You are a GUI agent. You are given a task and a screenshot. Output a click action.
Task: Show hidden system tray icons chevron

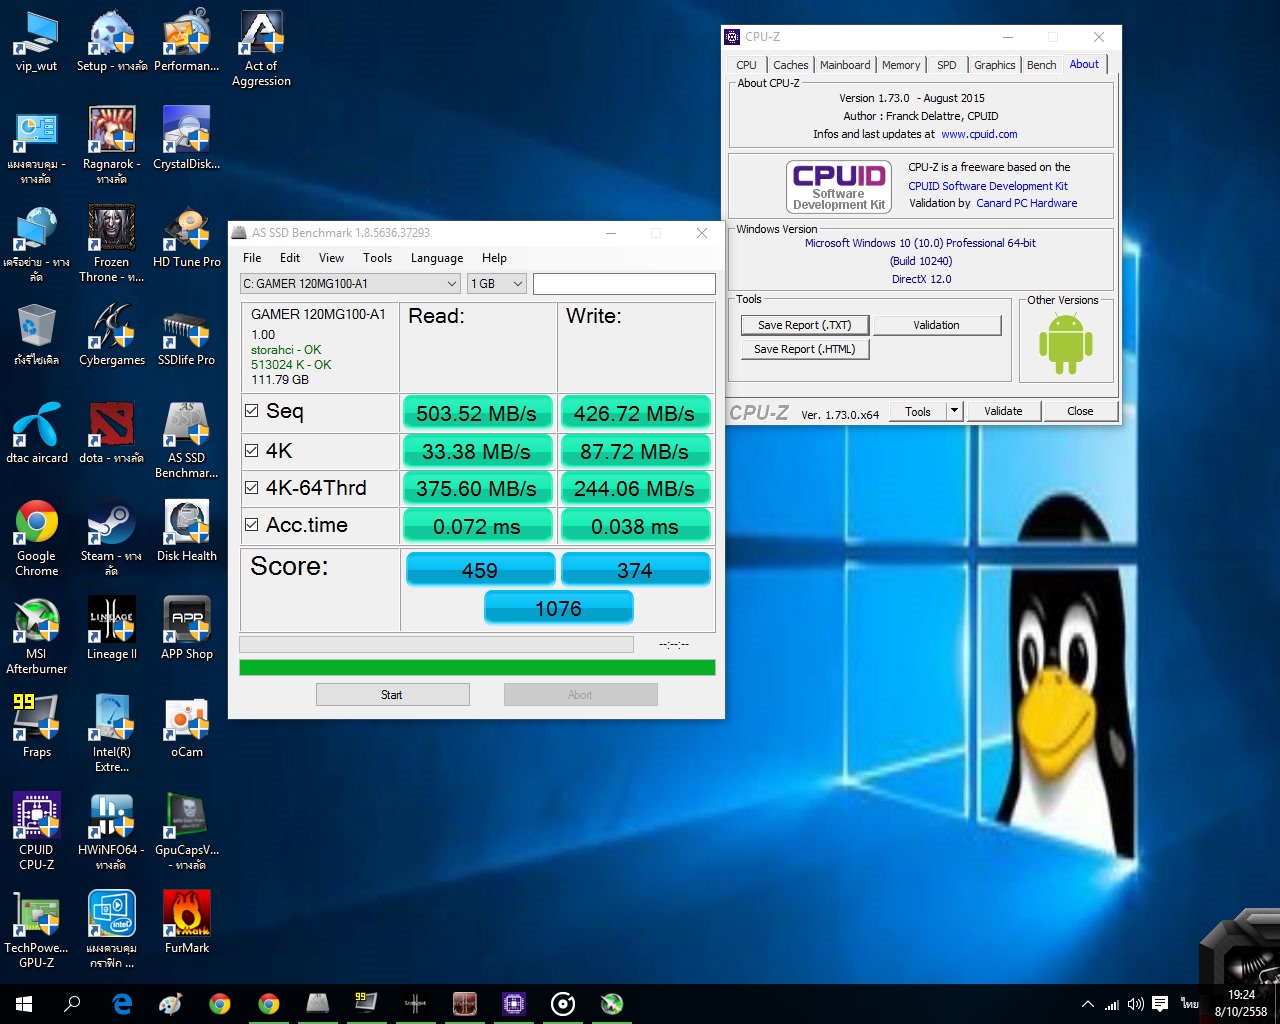[1087, 1004]
